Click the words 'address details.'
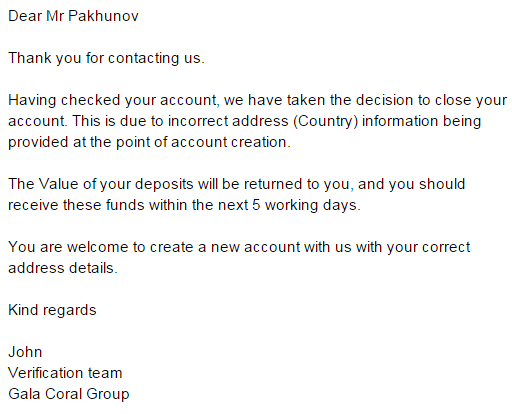Screen dimensions: 512x414 (63, 268)
